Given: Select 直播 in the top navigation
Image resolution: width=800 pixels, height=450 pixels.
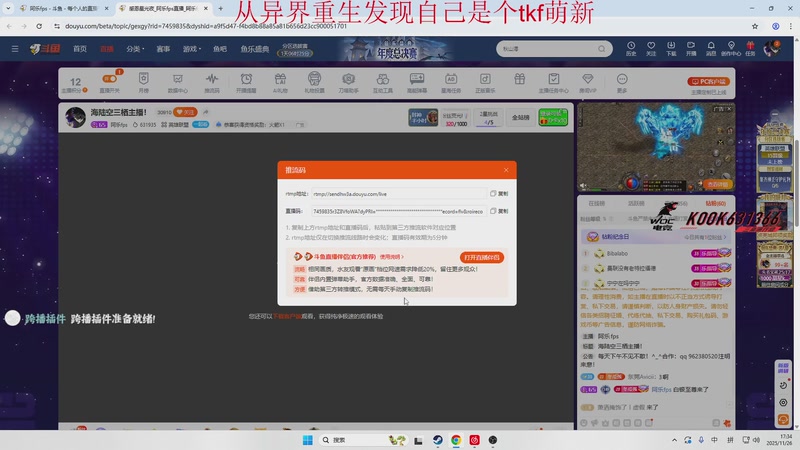Looking at the screenshot, I should tap(107, 49).
